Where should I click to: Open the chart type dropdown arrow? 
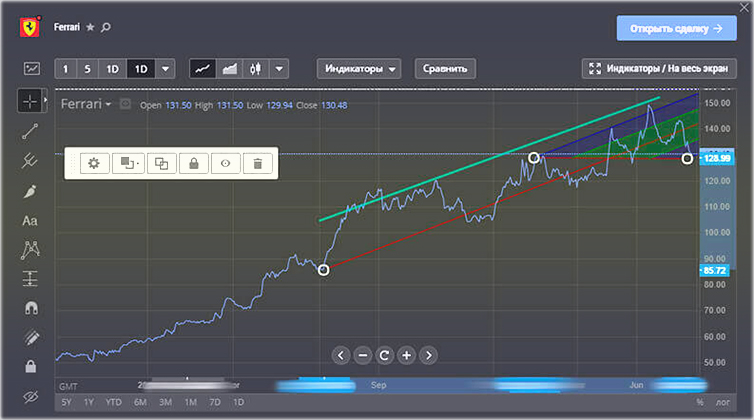click(x=280, y=69)
